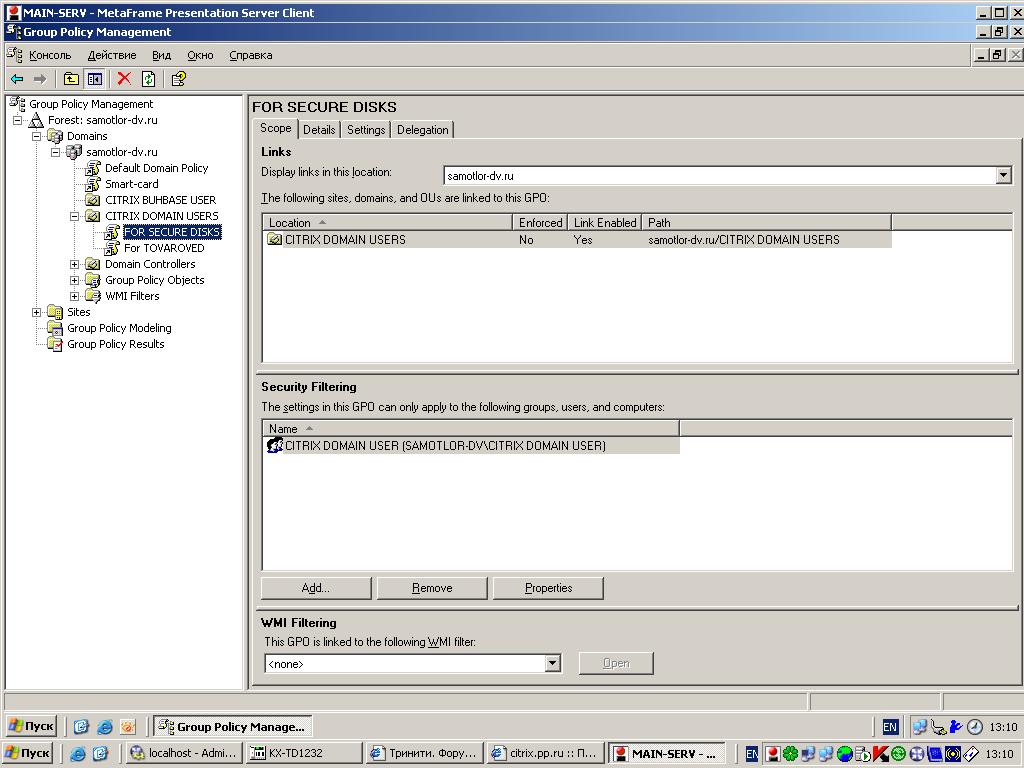The width and height of the screenshot is (1024, 768).
Task: Click the green Refresh icon
Action: 148,79
